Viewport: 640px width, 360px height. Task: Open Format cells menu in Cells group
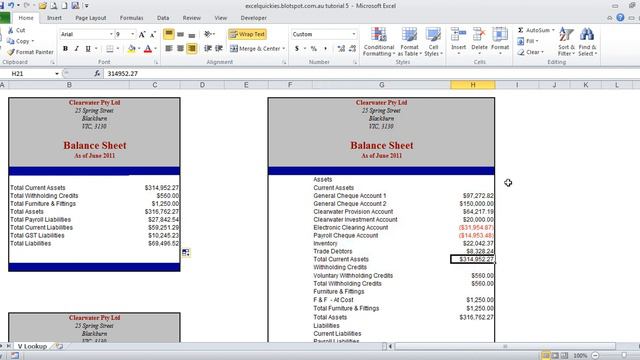point(500,41)
